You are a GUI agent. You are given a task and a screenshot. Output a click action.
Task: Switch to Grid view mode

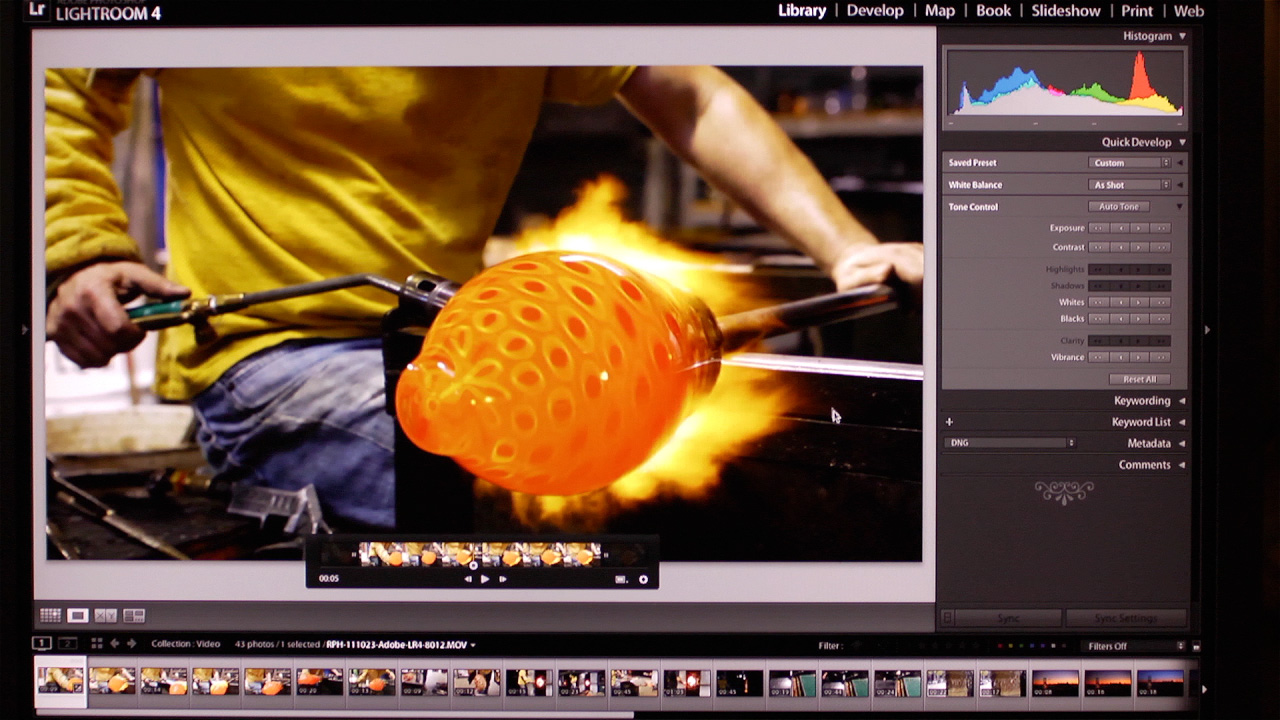click(x=50, y=615)
